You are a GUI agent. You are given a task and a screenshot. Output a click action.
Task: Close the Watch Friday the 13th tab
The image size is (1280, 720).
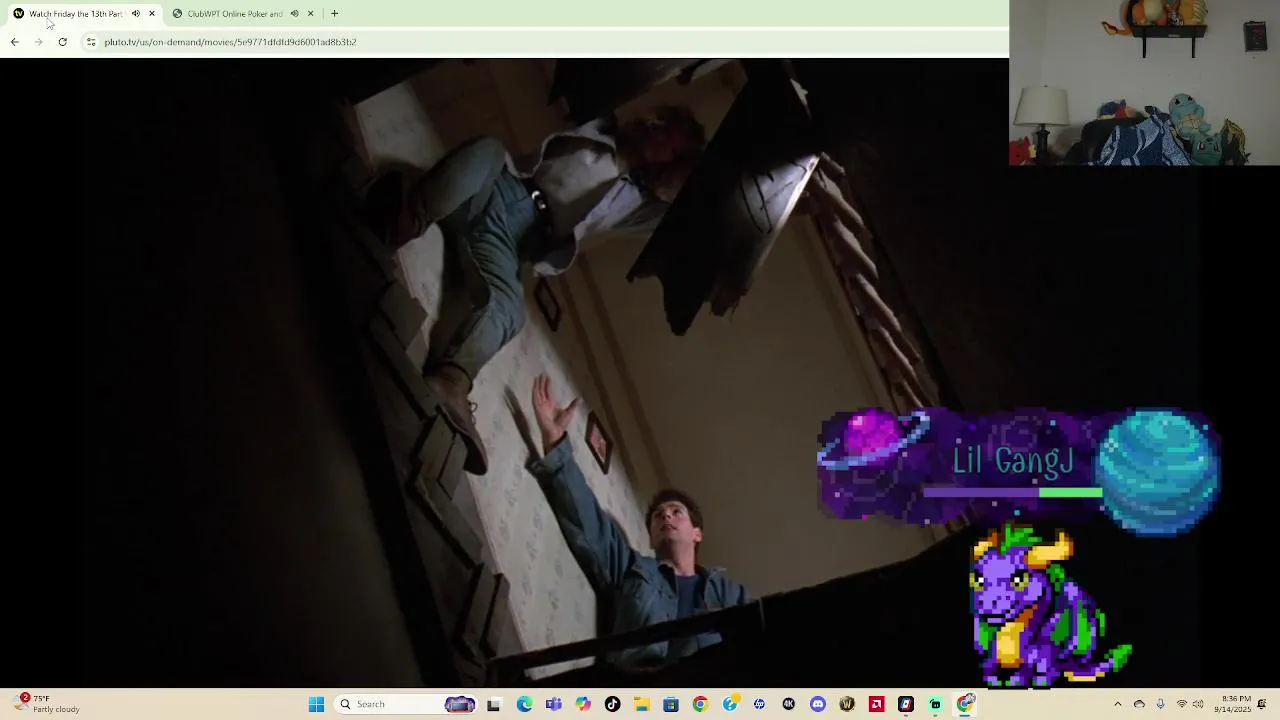152,14
